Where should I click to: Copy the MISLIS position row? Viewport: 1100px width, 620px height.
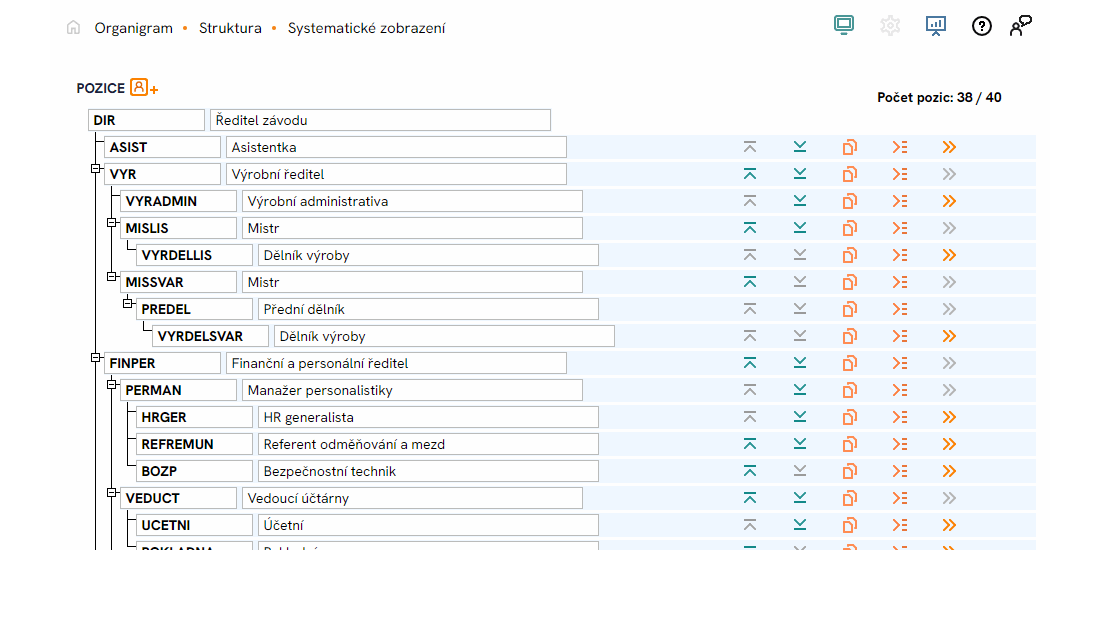coord(850,228)
